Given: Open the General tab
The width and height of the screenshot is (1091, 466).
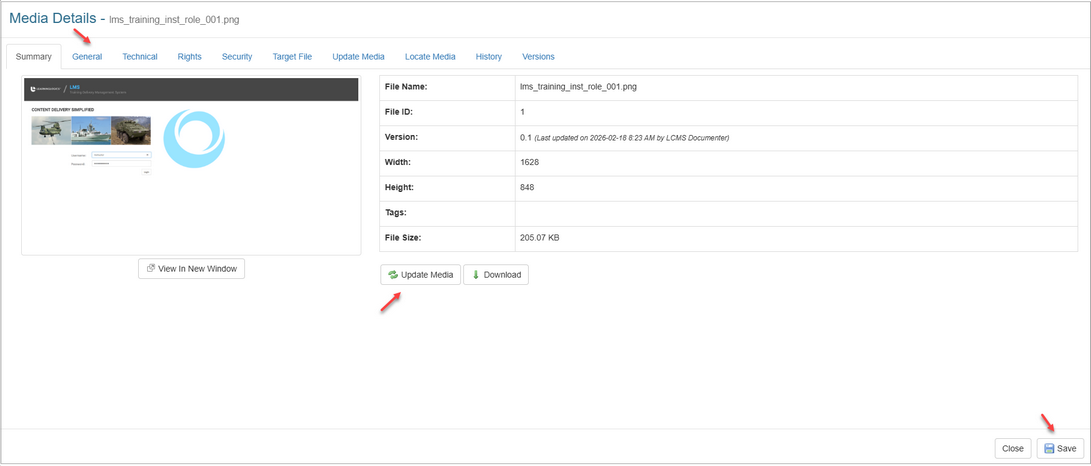Looking at the screenshot, I should click(87, 57).
